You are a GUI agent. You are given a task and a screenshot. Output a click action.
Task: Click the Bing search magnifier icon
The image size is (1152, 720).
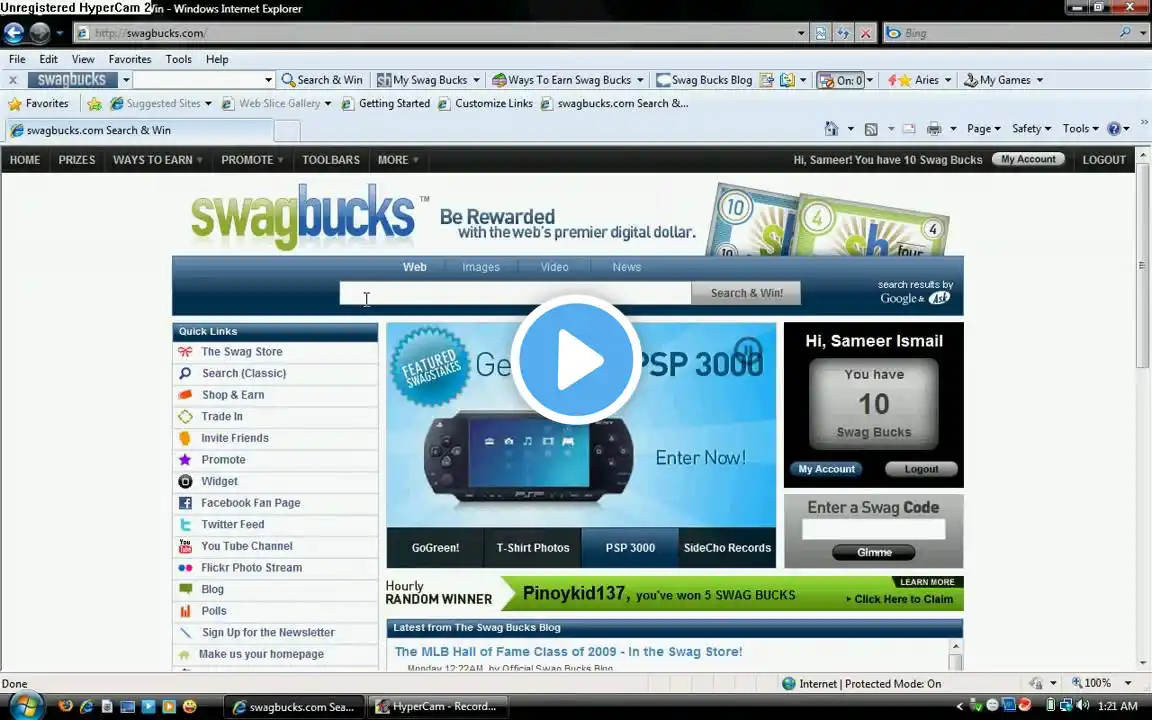pyautogui.click(x=1125, y=32)
